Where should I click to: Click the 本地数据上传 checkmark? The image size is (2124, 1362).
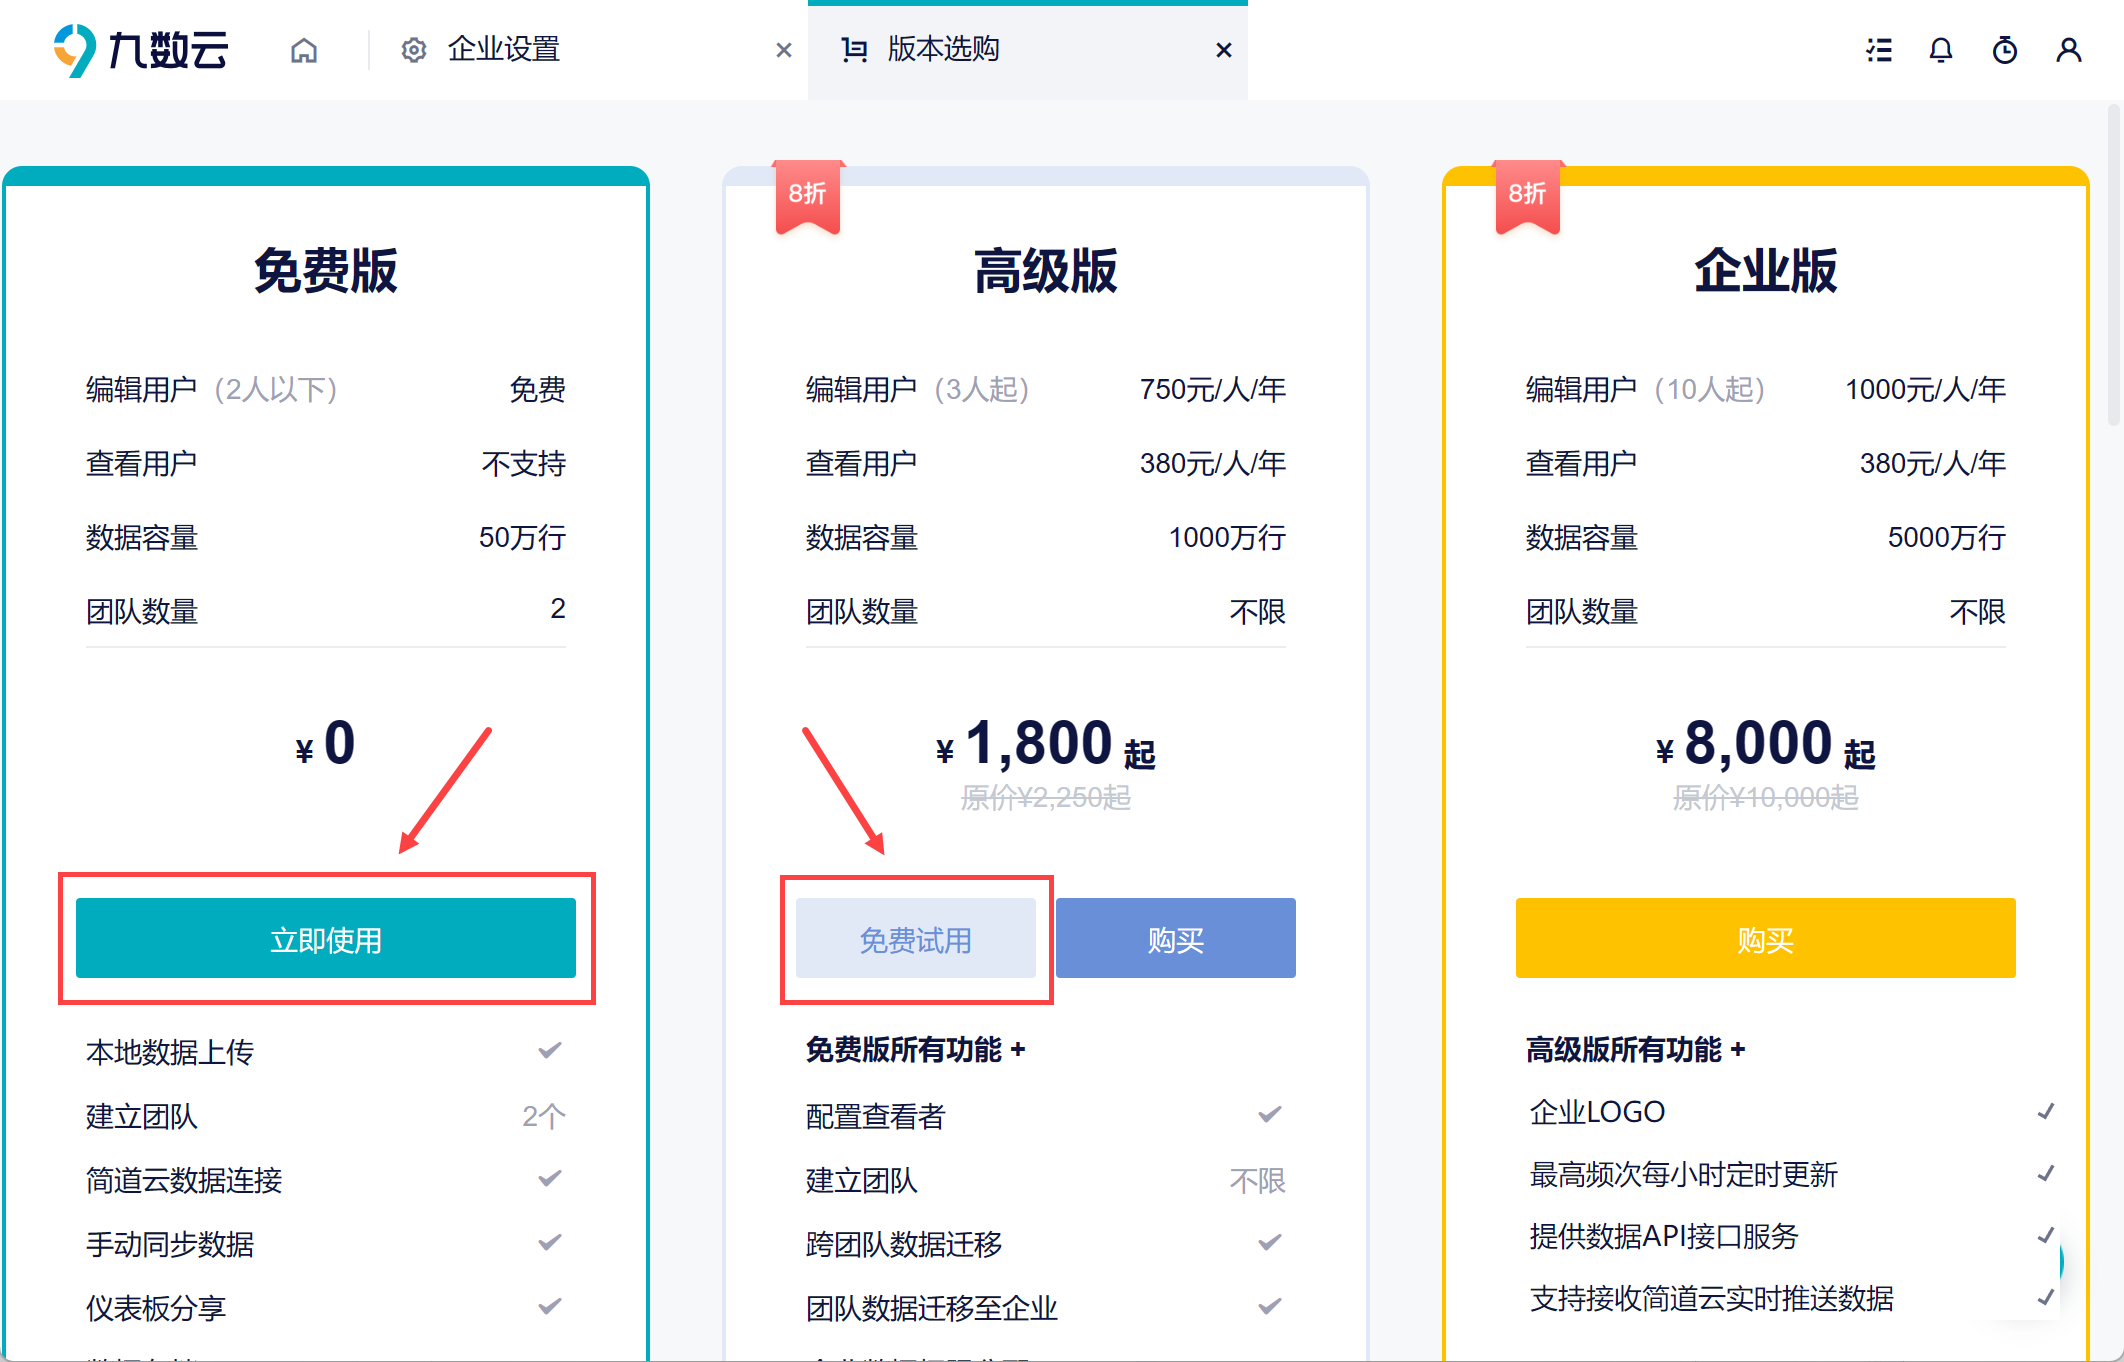(550, 1051)
